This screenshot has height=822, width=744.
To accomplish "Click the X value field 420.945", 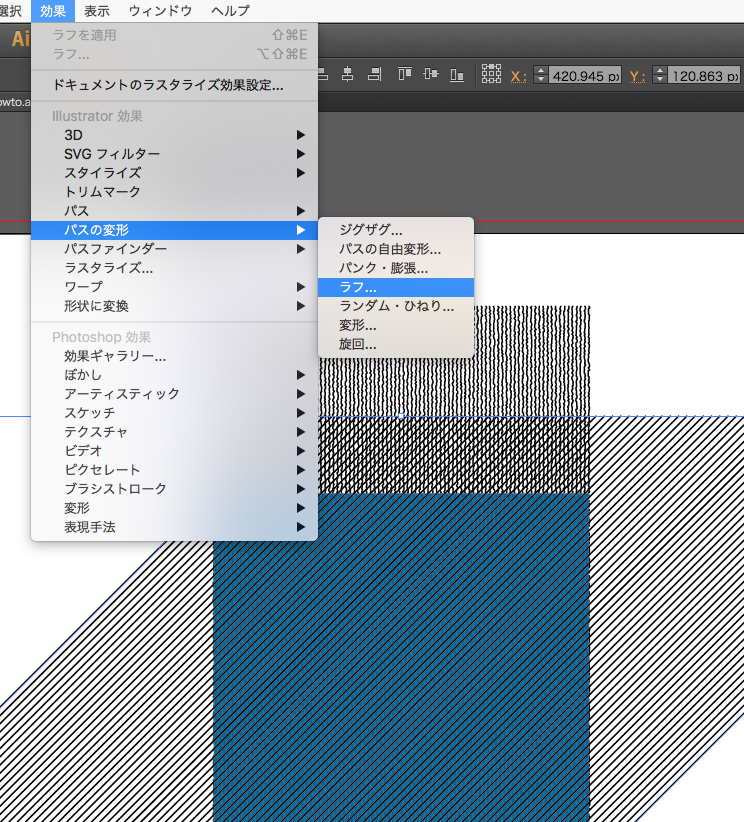I will tap(585, 75).
